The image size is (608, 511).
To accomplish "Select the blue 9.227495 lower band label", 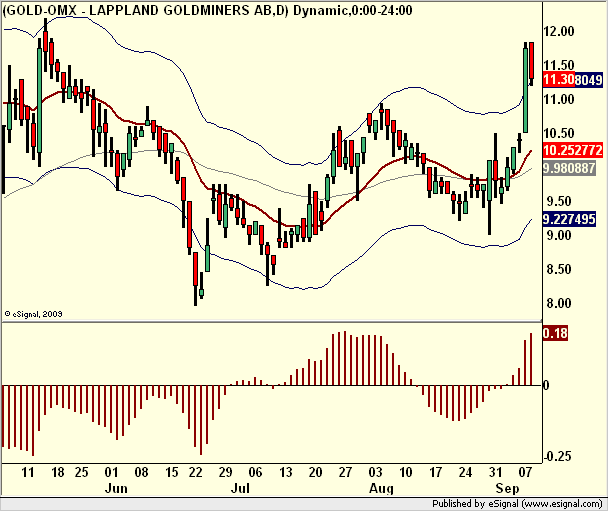I will coord(569,219).
